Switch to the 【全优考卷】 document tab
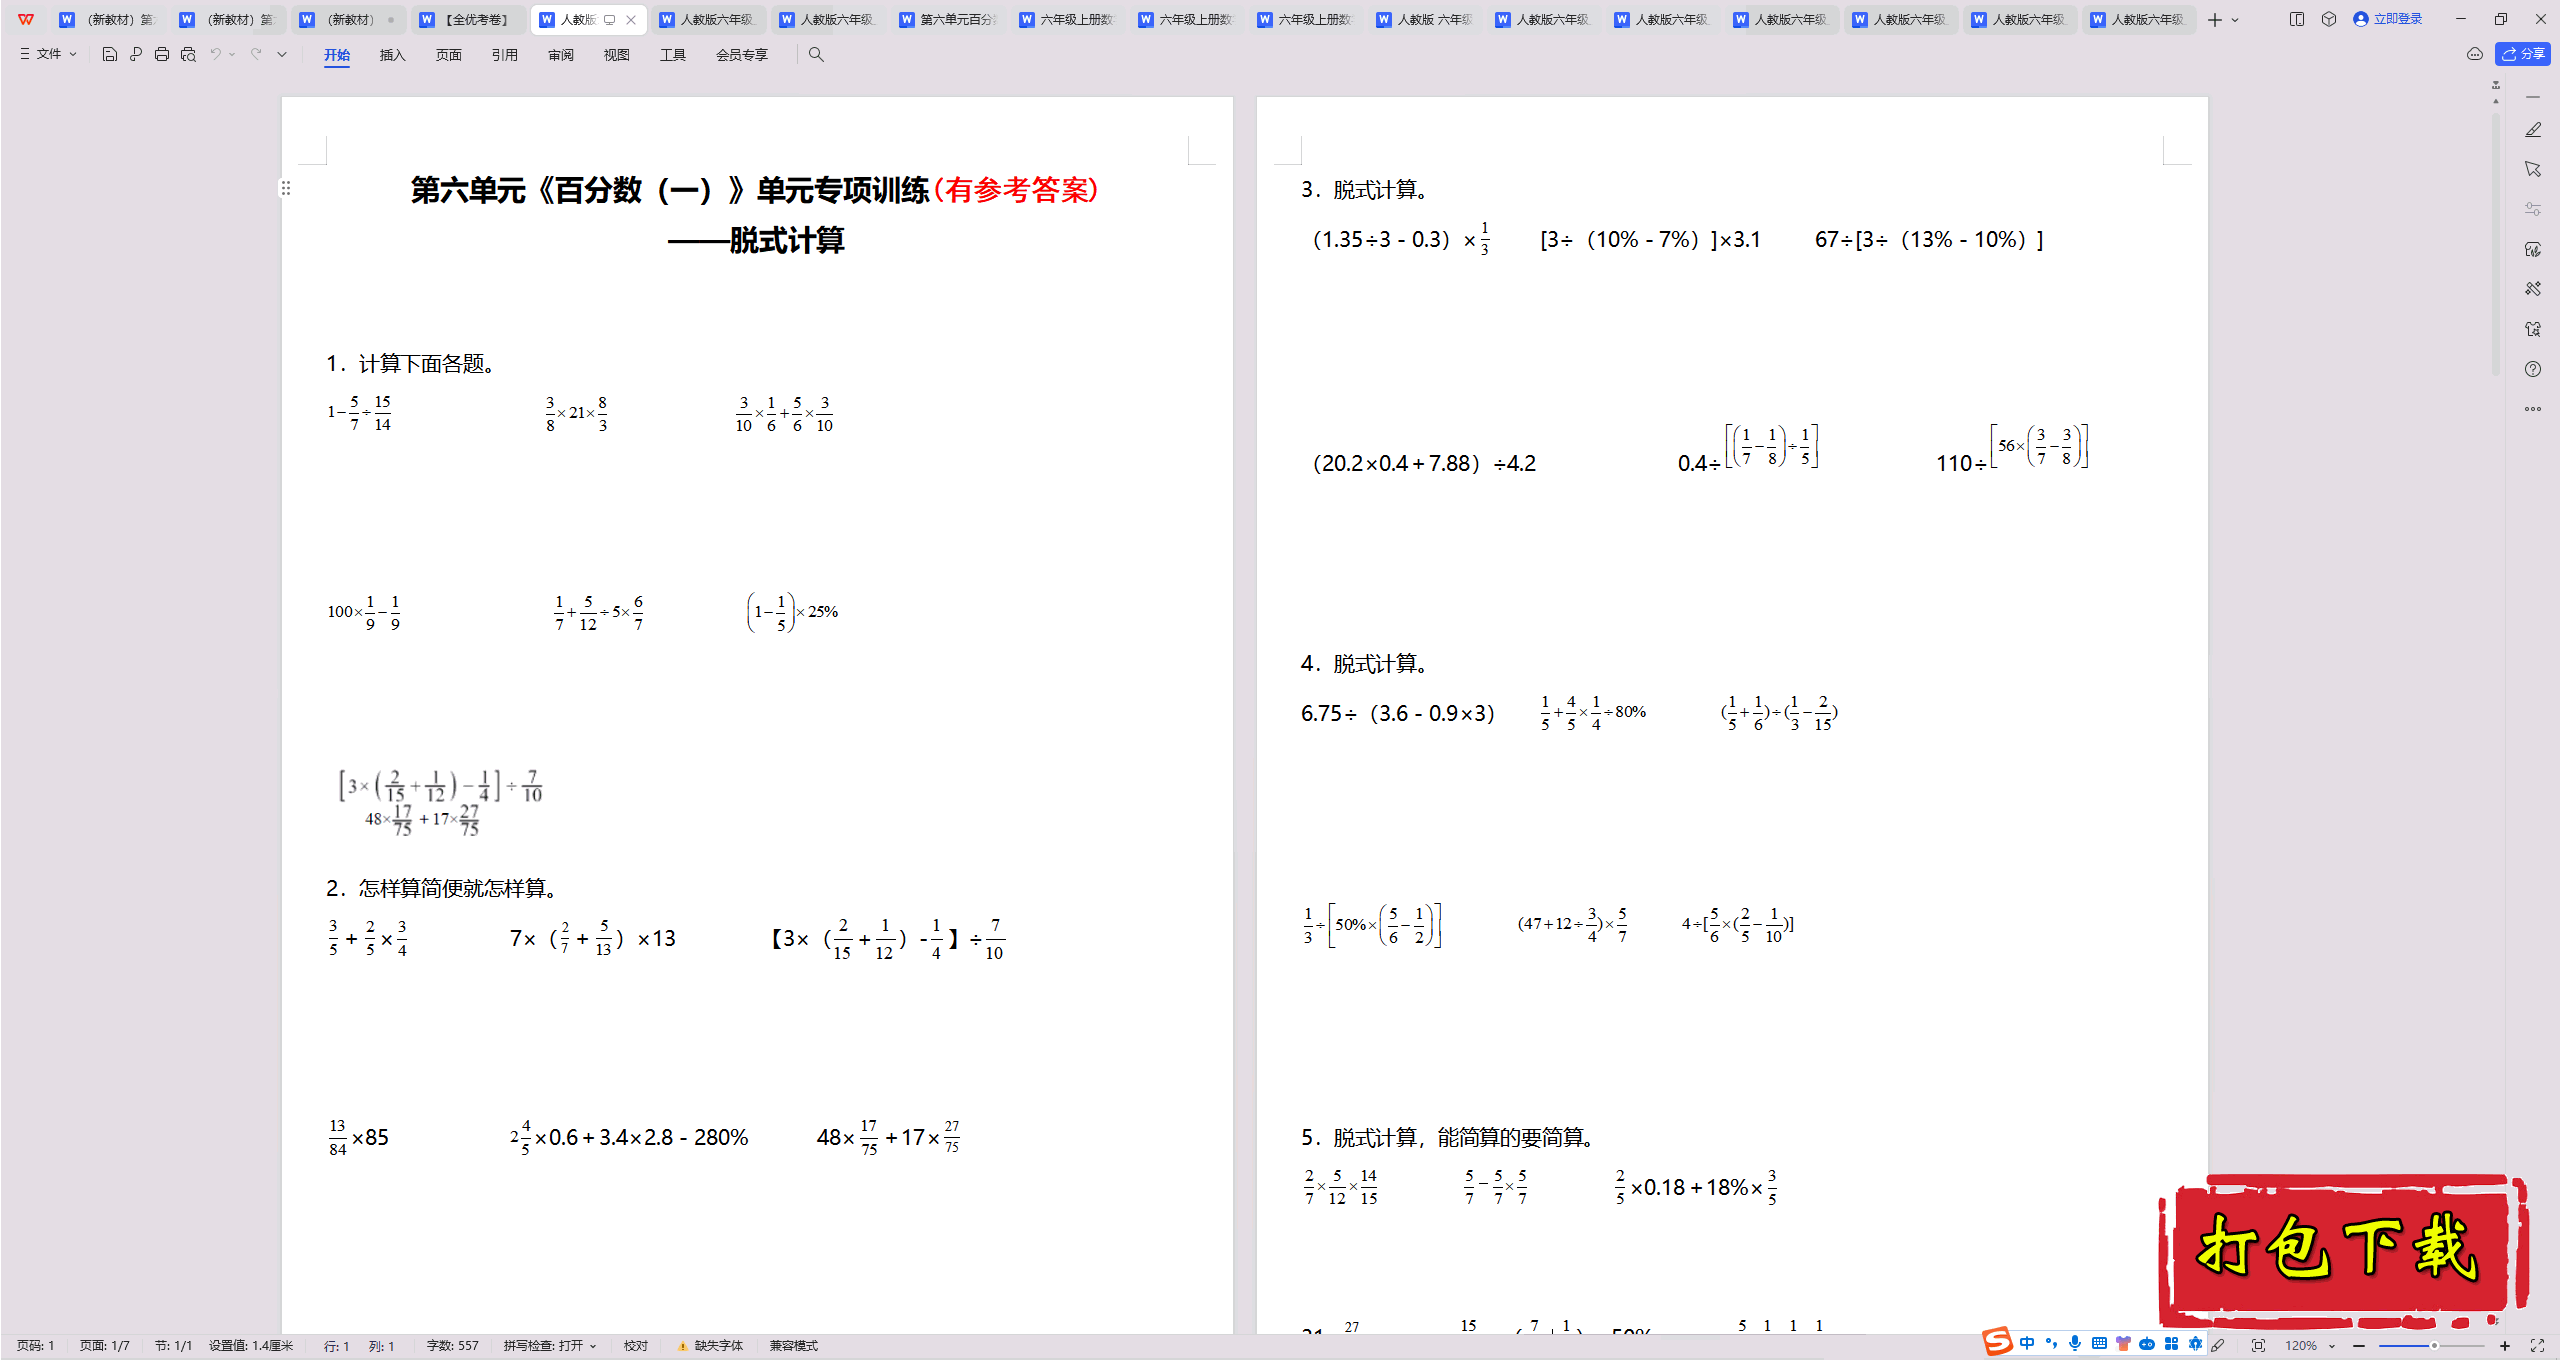This screenshot has height=1360, width=2560. click(x=468, y=19)
